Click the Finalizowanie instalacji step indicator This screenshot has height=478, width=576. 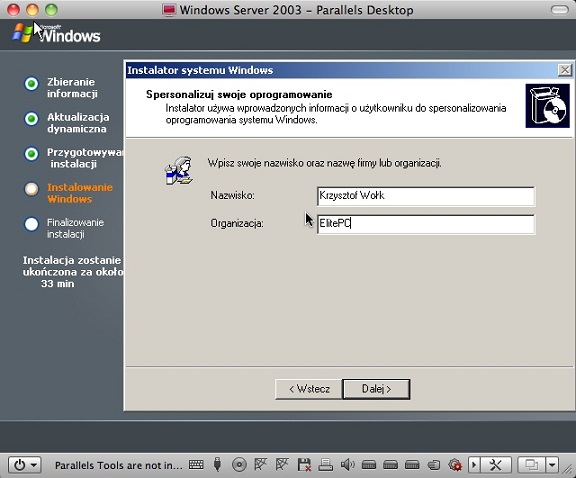coord(64,228)
